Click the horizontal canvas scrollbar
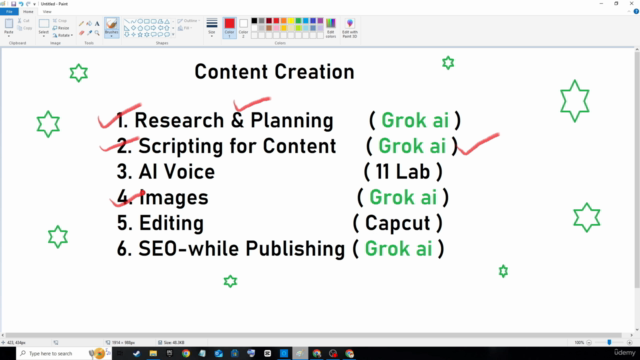The image size is (640, 360). [x=314, y=335]
